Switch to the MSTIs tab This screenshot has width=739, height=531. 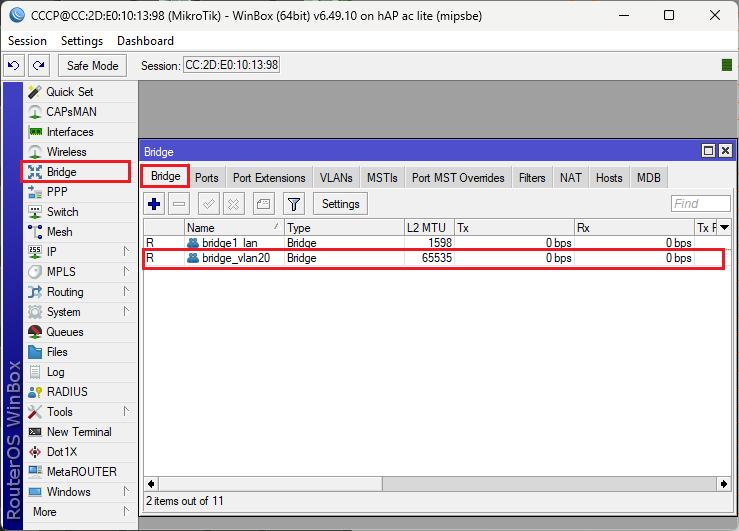click(382, 178)
